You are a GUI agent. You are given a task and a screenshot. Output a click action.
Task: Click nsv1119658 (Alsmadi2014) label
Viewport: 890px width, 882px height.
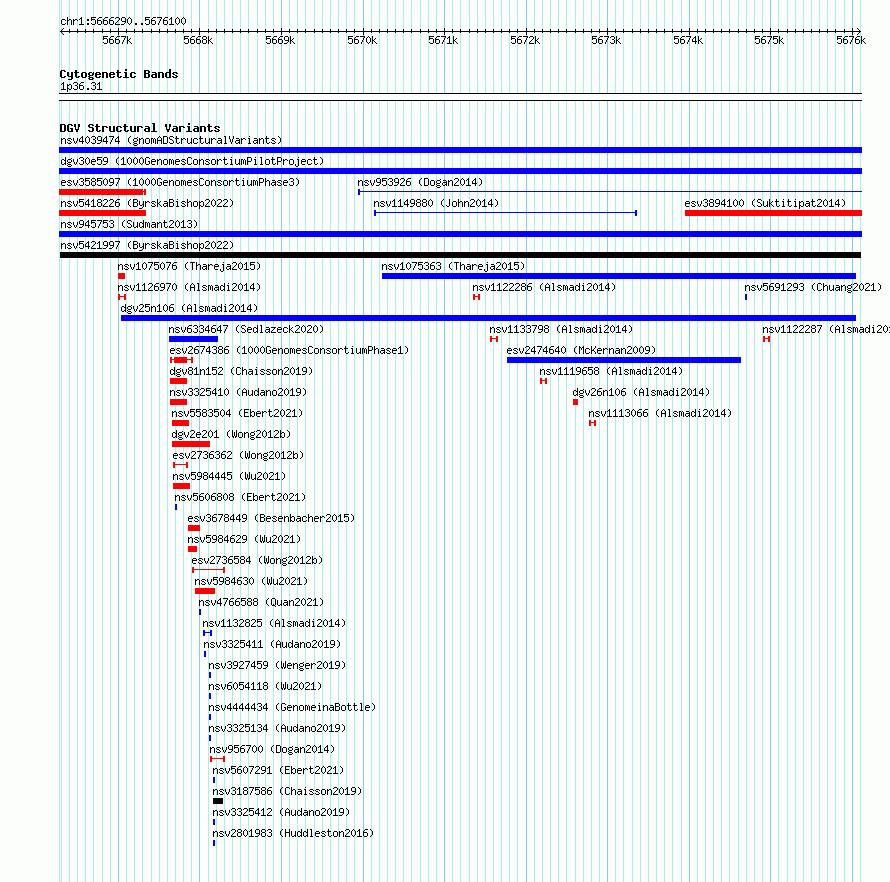pyautogui.click(x=611, y=371)
